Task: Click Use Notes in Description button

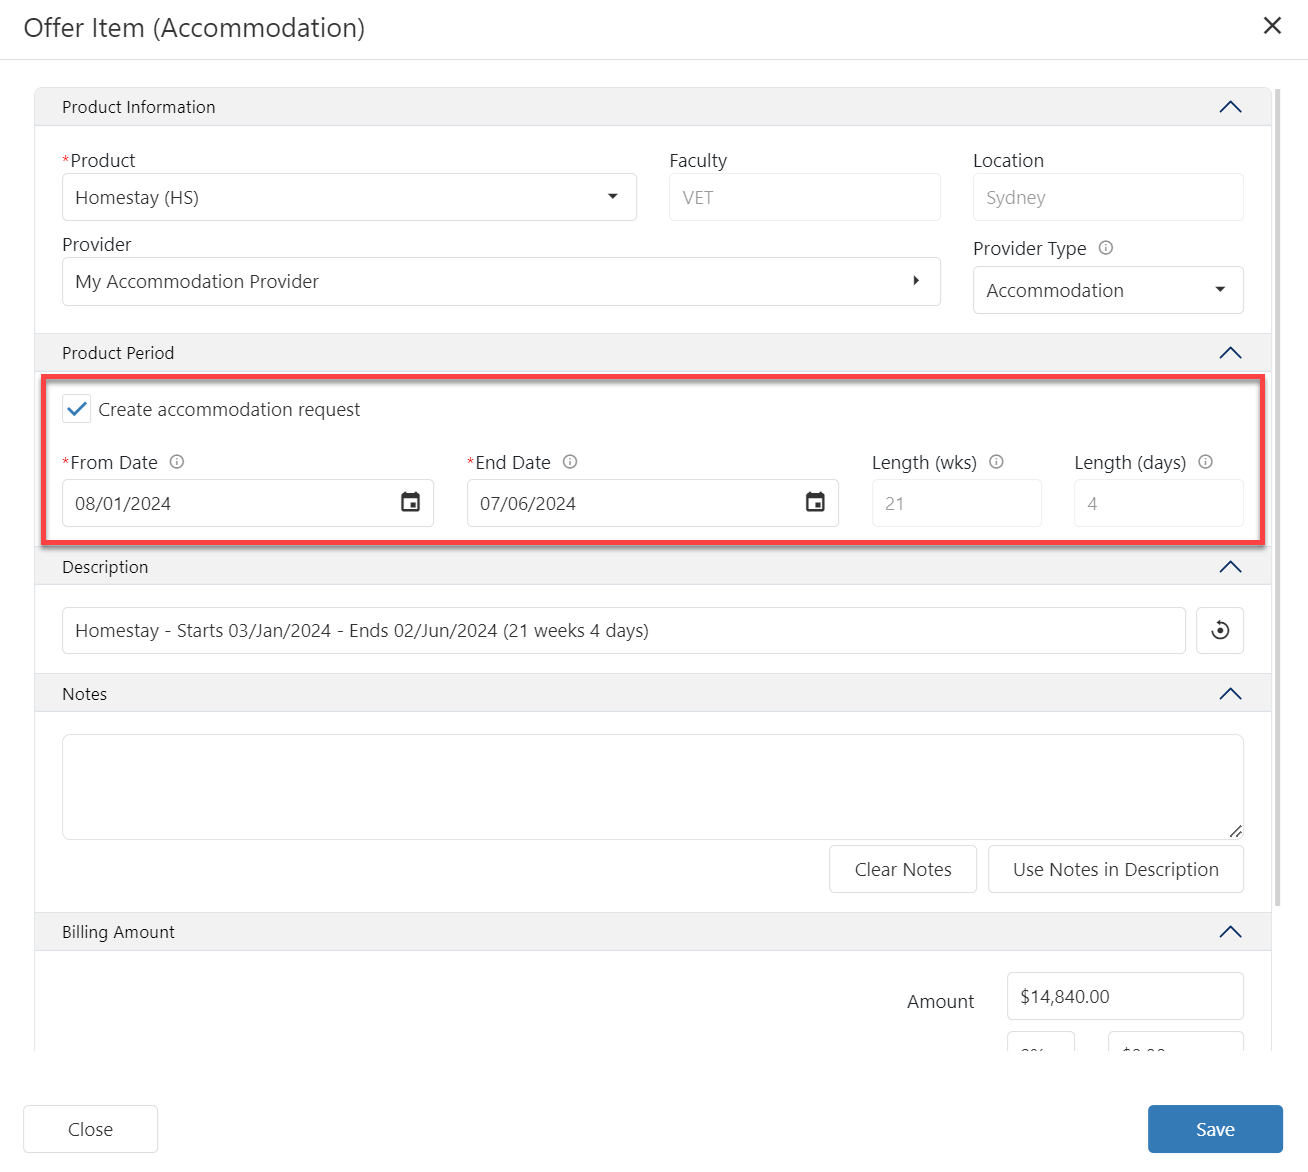Action: [x=1115, y=869]
